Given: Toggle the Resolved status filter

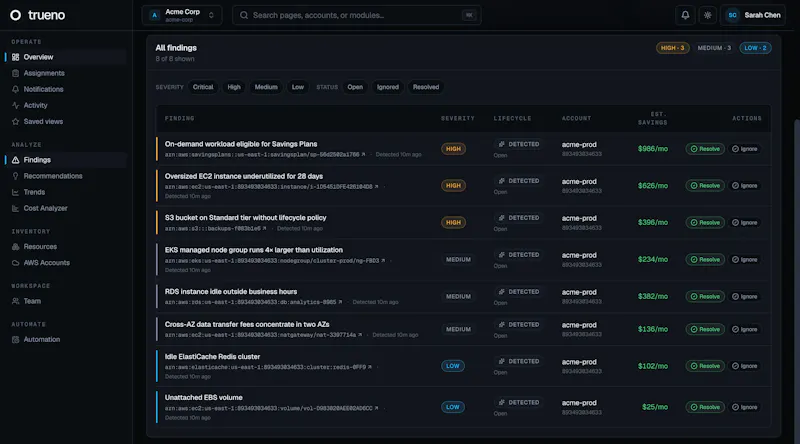Looking at the screenshot, I should pos(426,87).
